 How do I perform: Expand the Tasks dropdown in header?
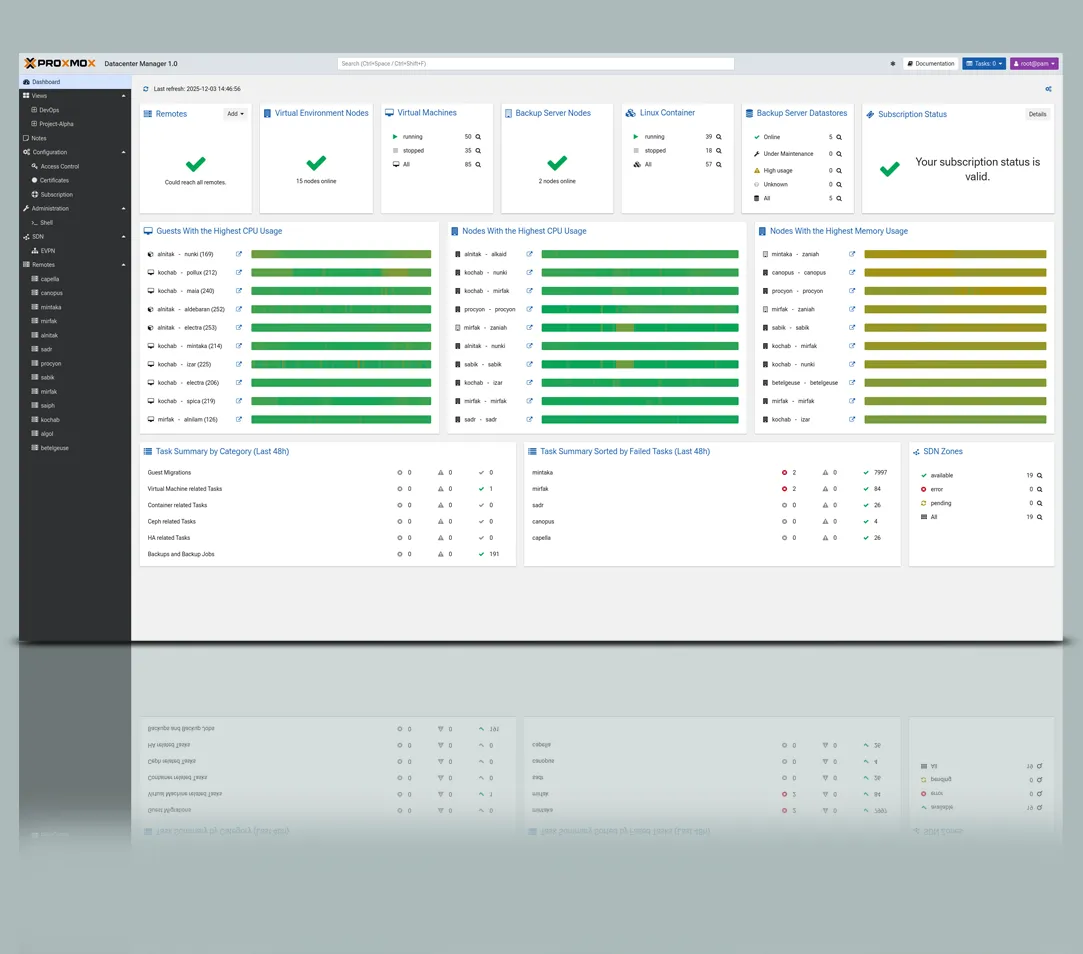coord(983,64)
